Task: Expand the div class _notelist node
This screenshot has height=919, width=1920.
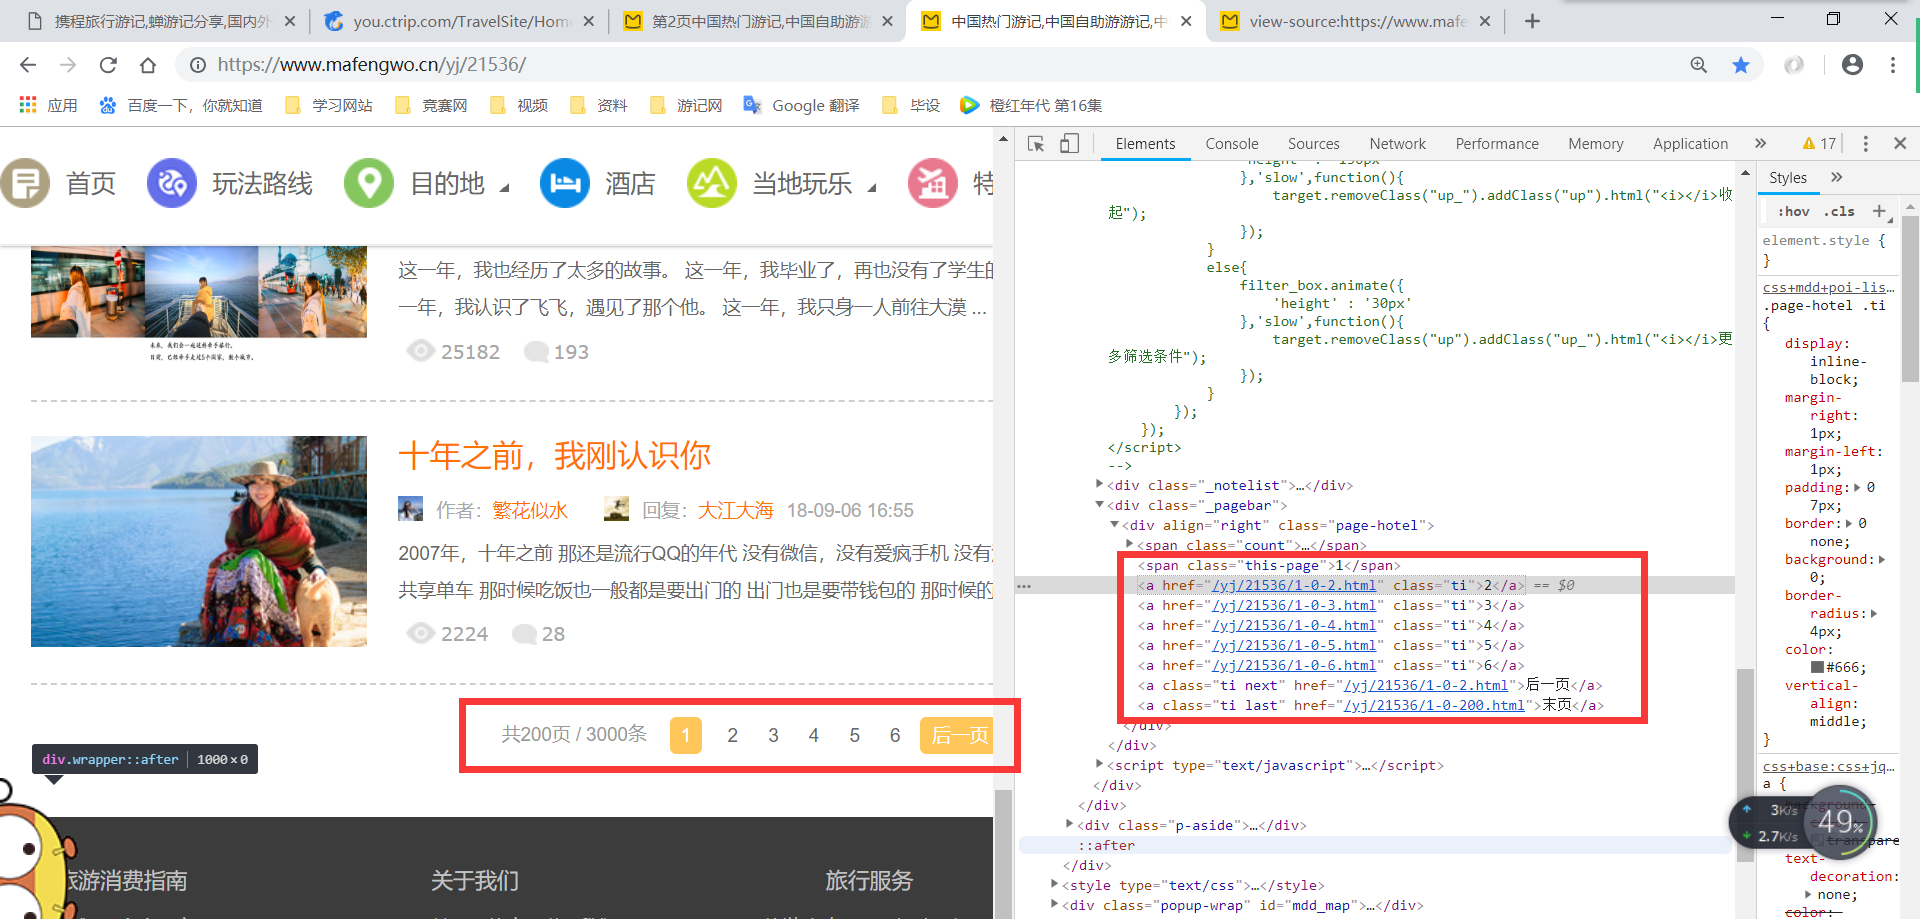Action: pyautogui.click(x=1100, y=484)
